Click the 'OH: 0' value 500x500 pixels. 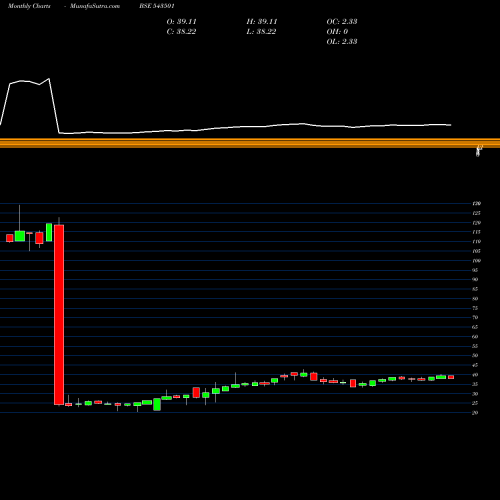[x=337, y=32]
